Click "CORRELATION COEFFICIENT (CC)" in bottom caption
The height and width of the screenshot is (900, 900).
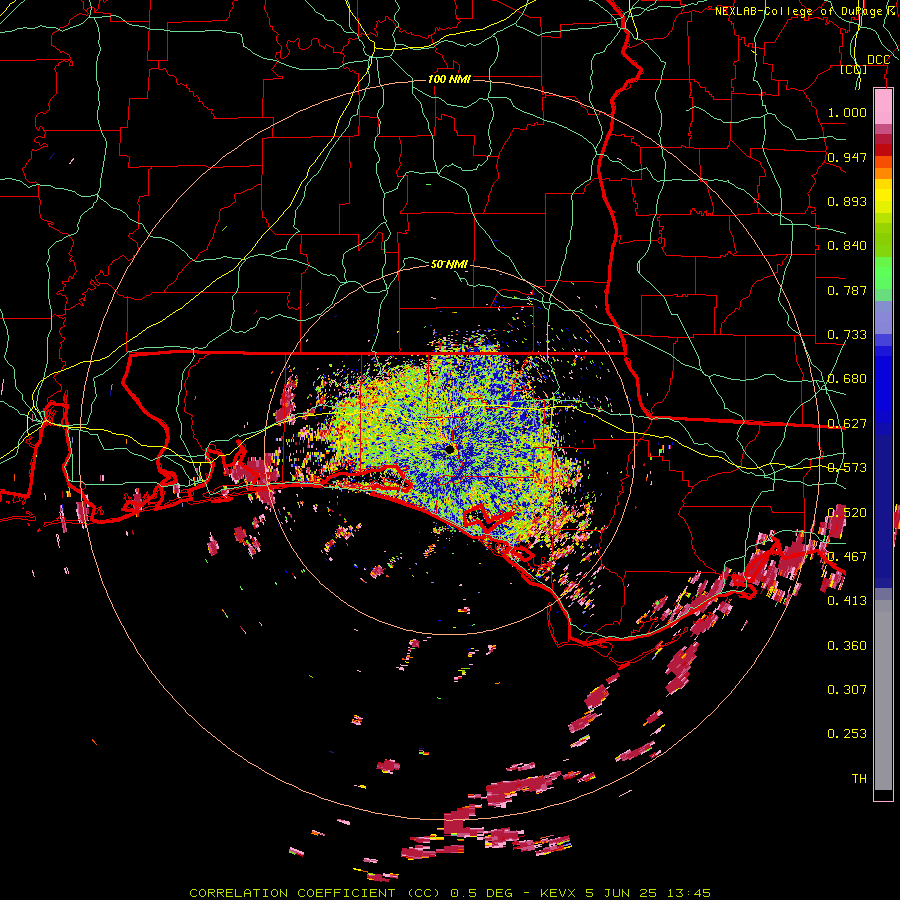(x=315, y=893)
